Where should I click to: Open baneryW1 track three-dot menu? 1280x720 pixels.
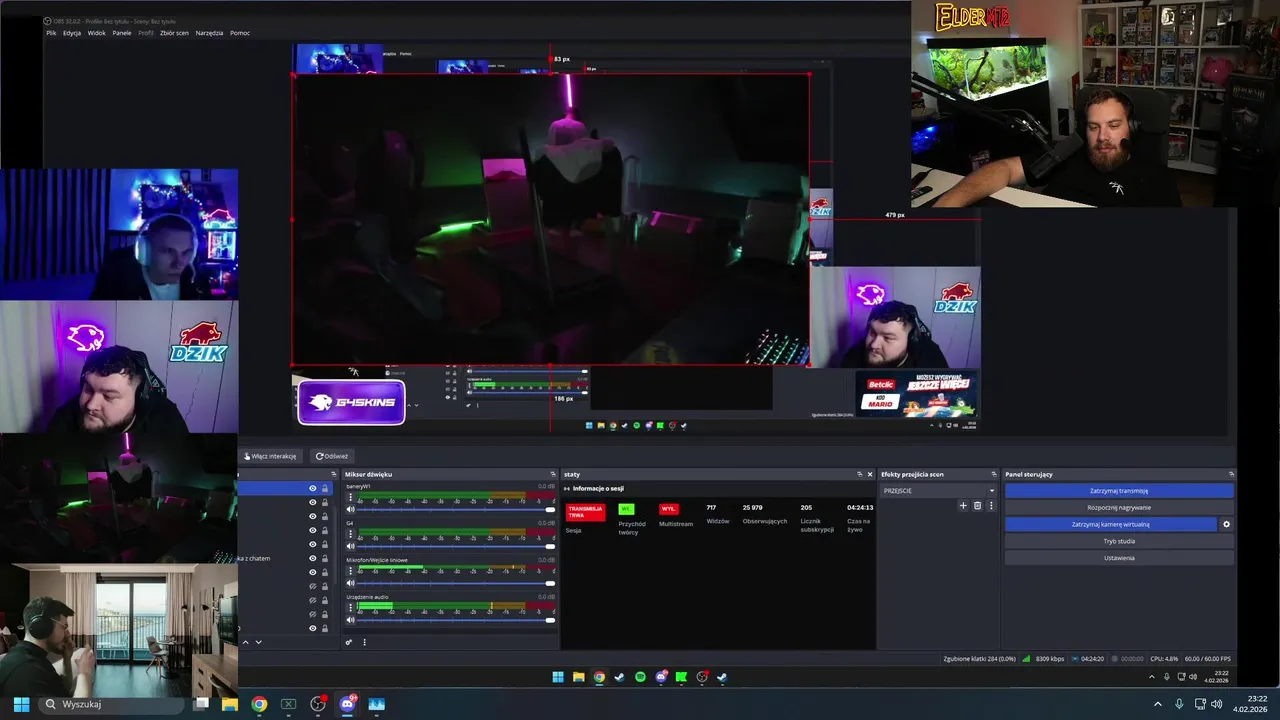[350, 497]
